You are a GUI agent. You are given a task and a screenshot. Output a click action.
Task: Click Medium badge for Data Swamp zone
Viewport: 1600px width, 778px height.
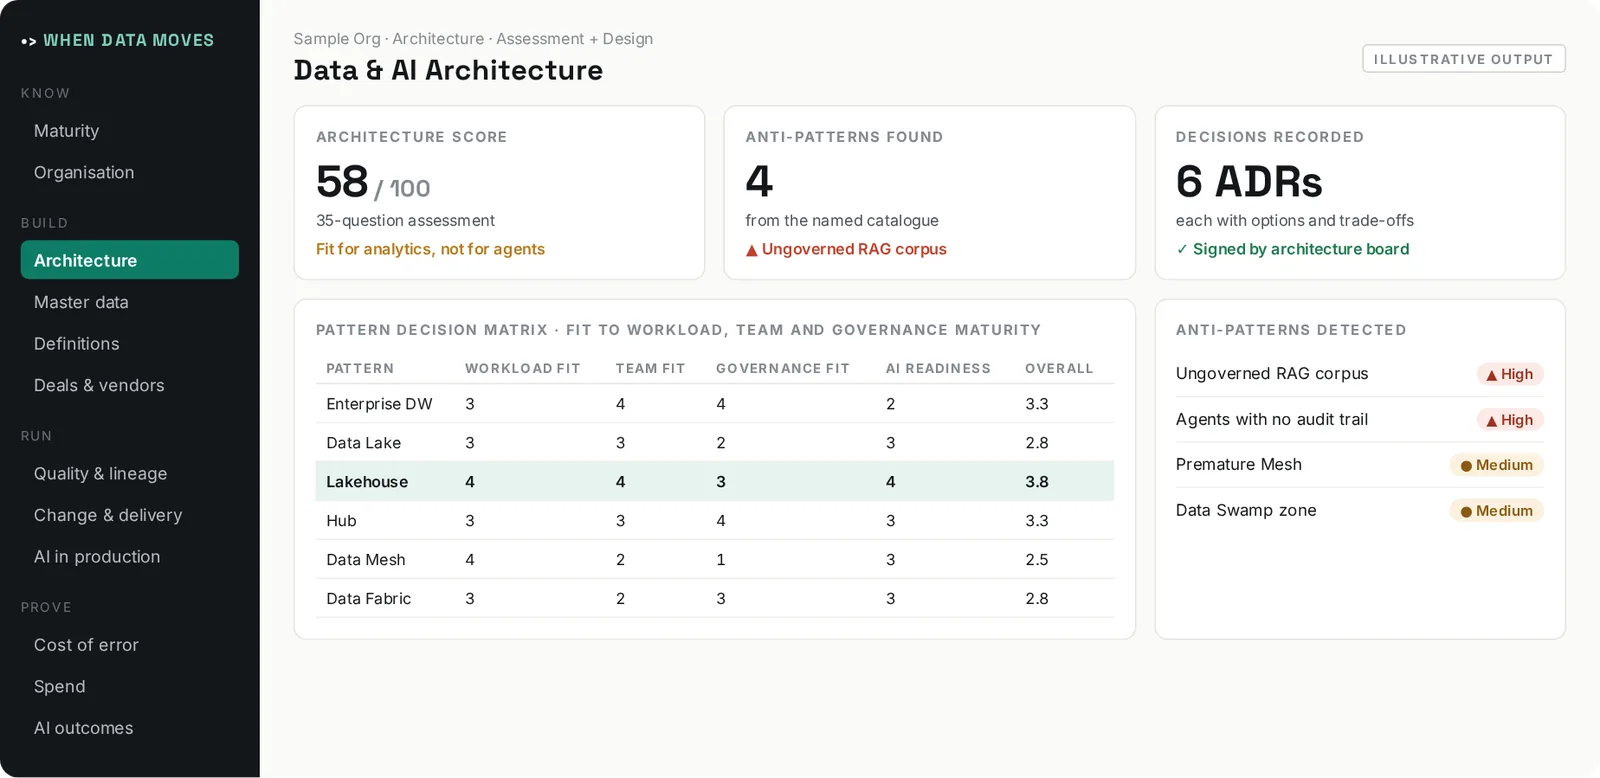pos(1497,511)
